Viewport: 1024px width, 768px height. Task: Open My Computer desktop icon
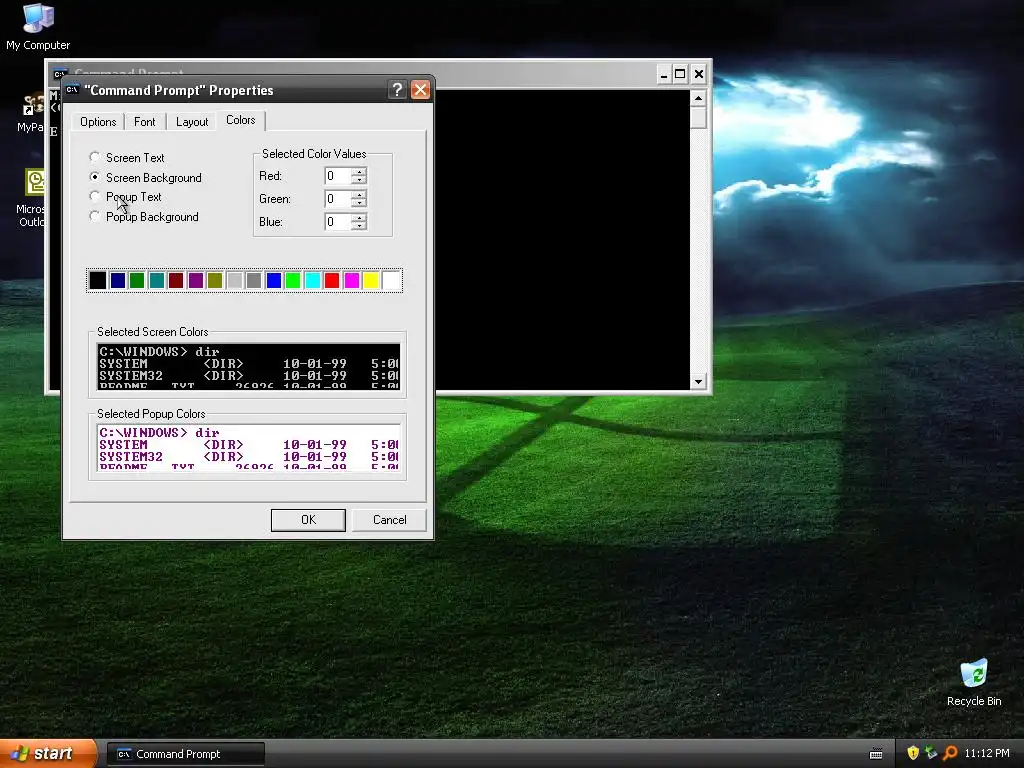(38, 26)
